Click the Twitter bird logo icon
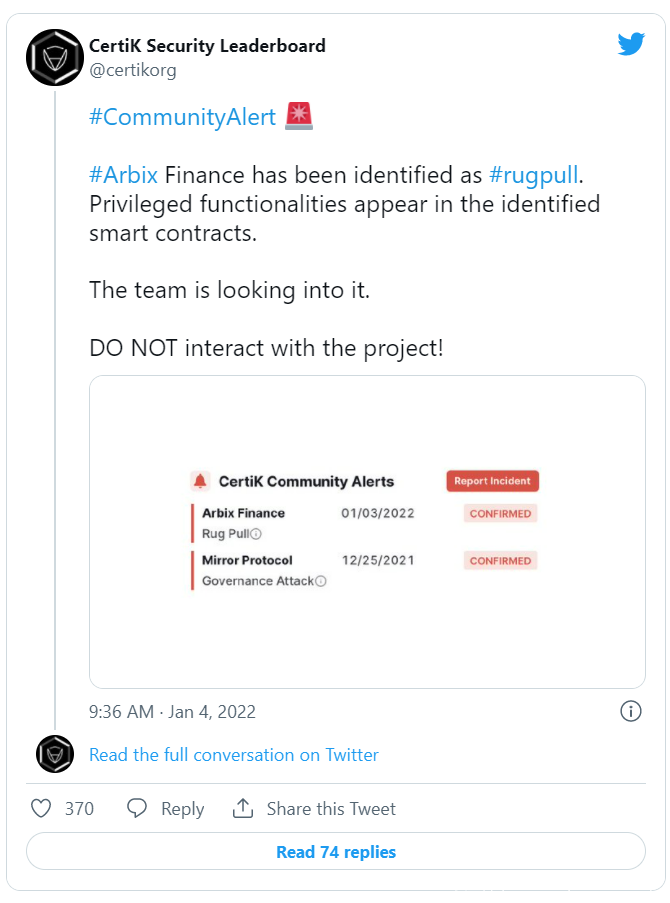 pyautogui.click(x=631, y=45)
